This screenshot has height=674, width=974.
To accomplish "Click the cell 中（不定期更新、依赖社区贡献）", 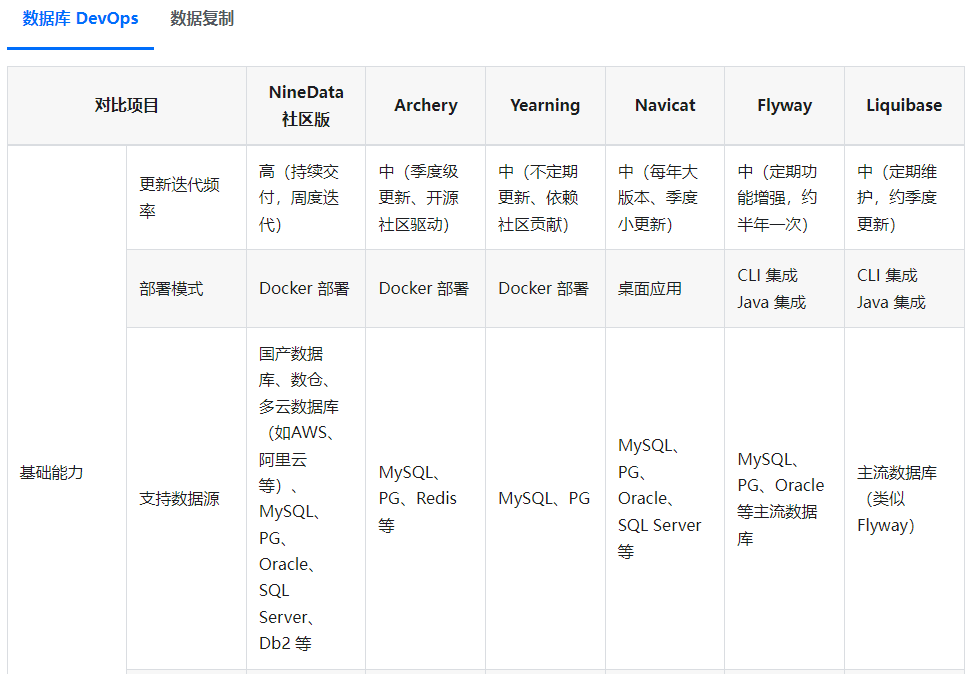I will pos(545,198).
